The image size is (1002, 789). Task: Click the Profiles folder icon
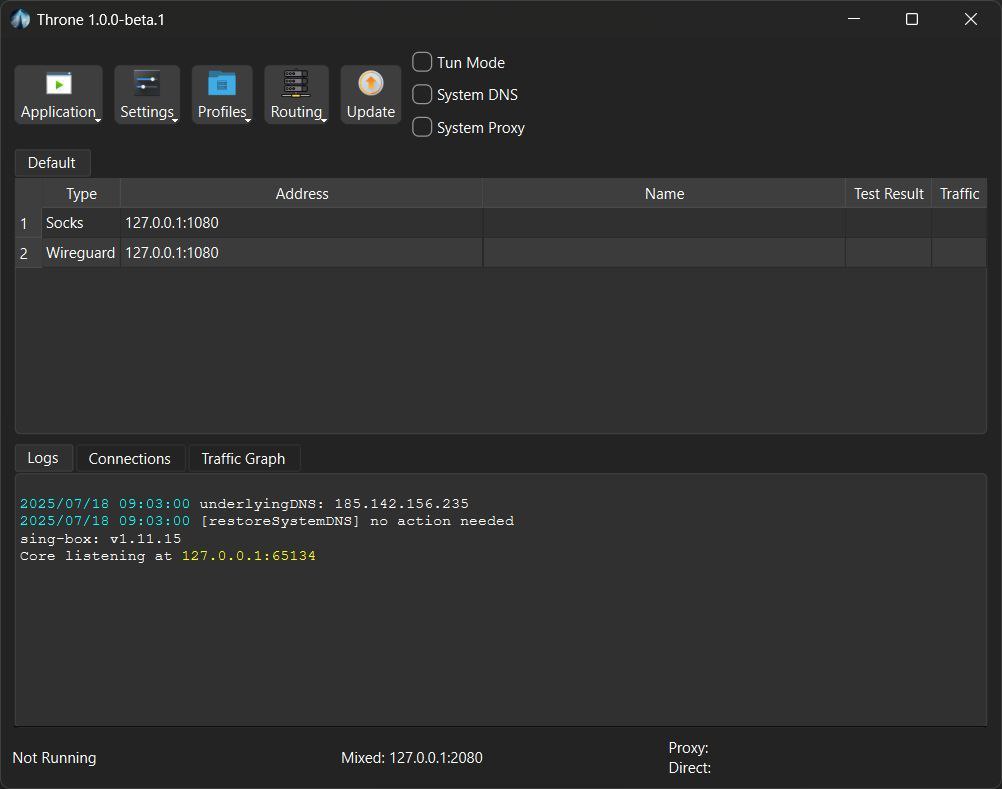222,84
